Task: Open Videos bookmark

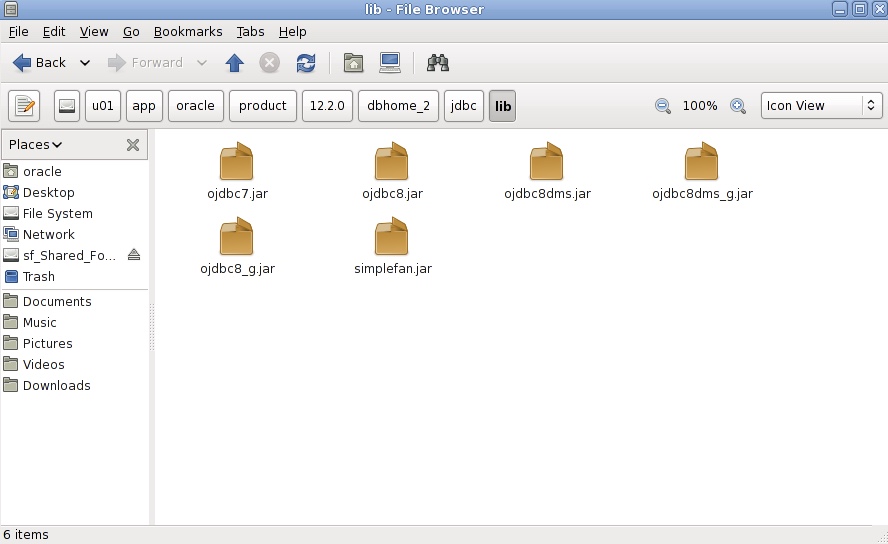Action: (x=43, y=364)
